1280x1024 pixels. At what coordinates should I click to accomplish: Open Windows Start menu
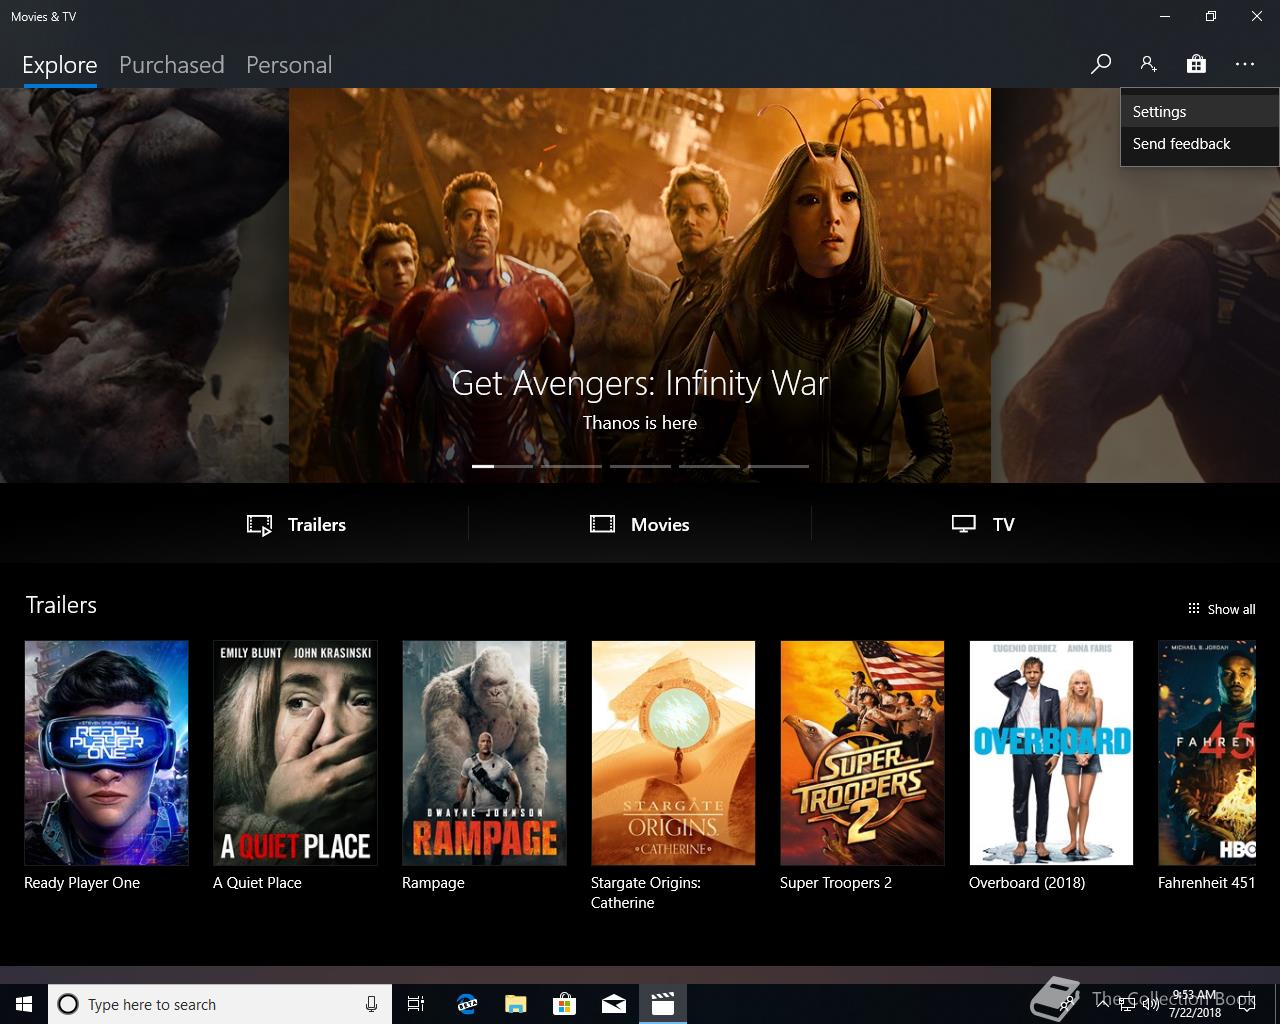(24, 1004)
